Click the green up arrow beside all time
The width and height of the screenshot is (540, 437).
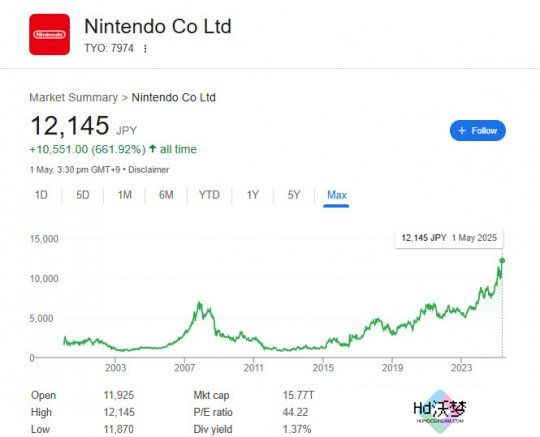point(153,149)
